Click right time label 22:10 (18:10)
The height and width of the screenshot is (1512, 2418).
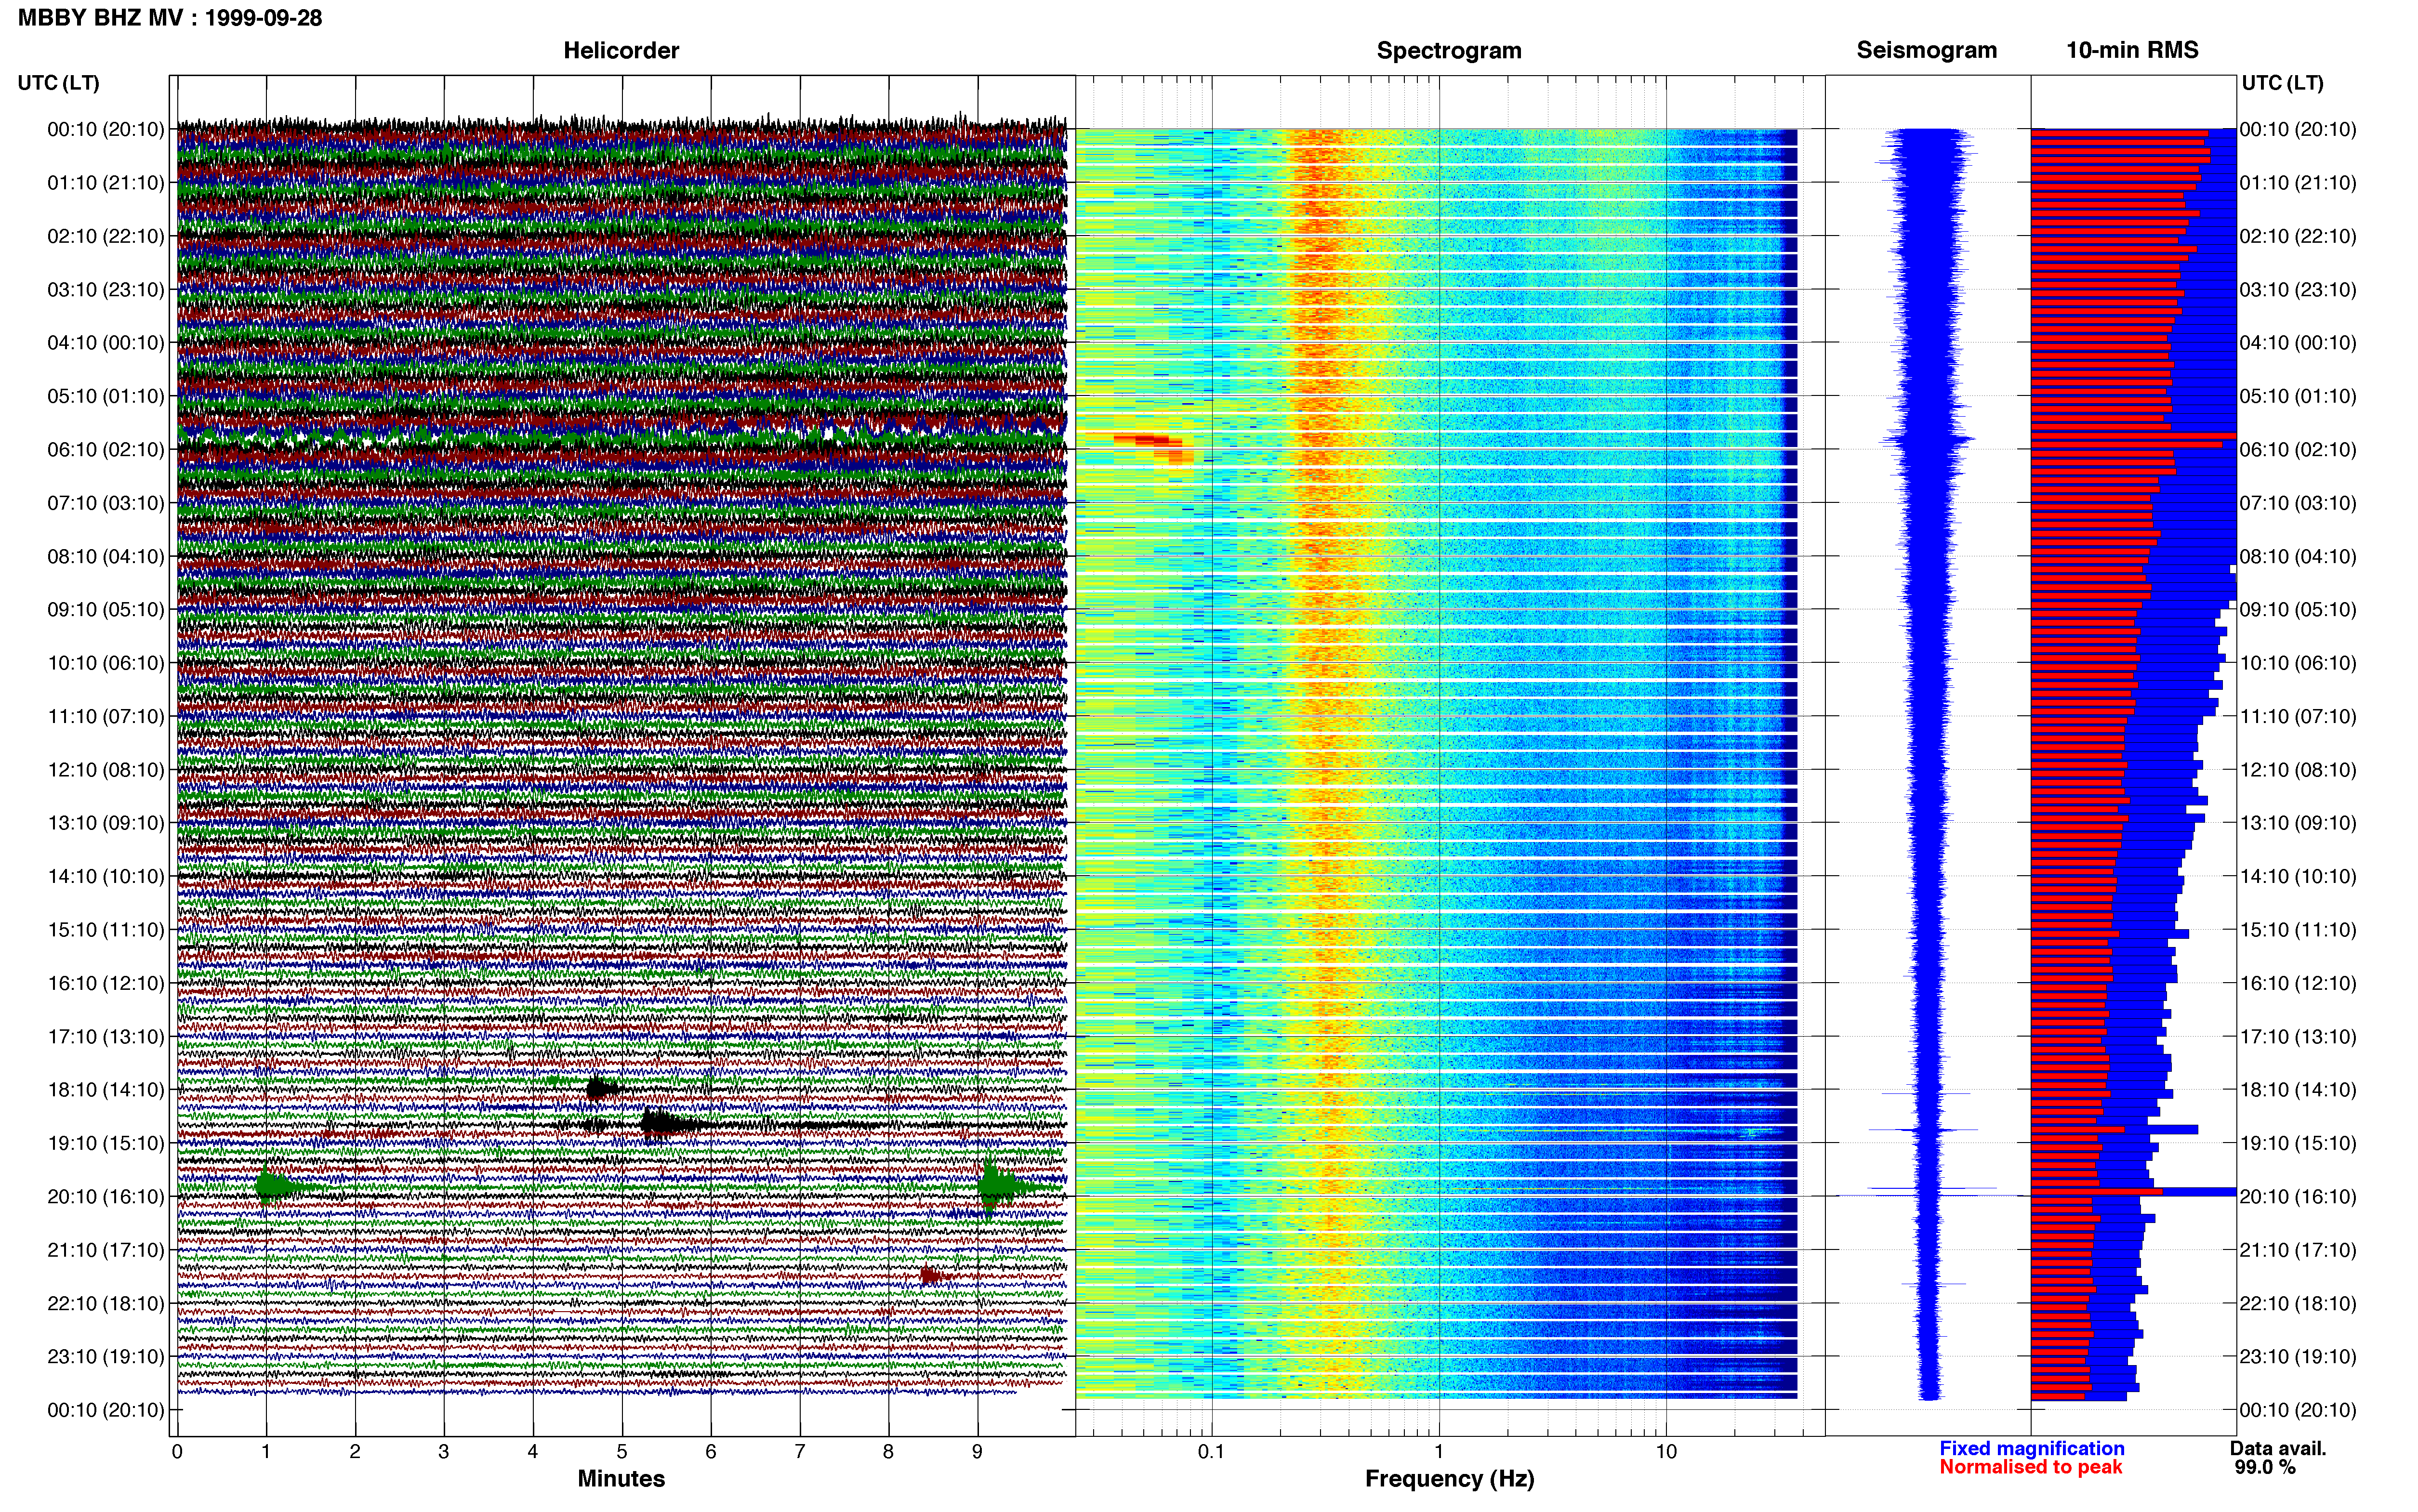coord(2298,1303)
